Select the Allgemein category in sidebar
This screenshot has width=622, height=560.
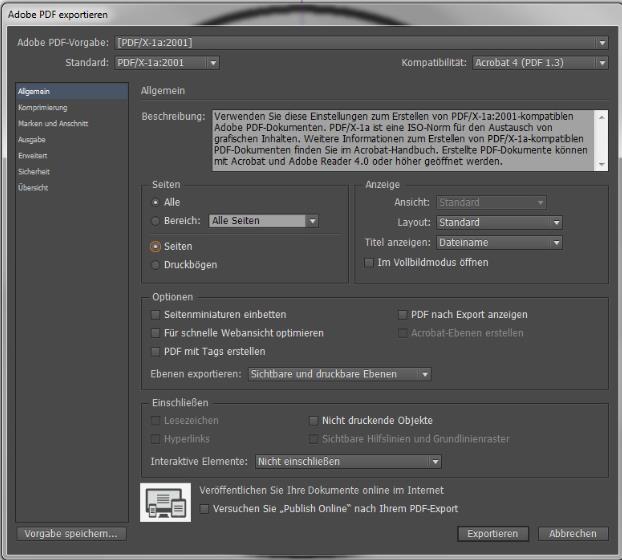pyautogui.click(x=72, y=92)
